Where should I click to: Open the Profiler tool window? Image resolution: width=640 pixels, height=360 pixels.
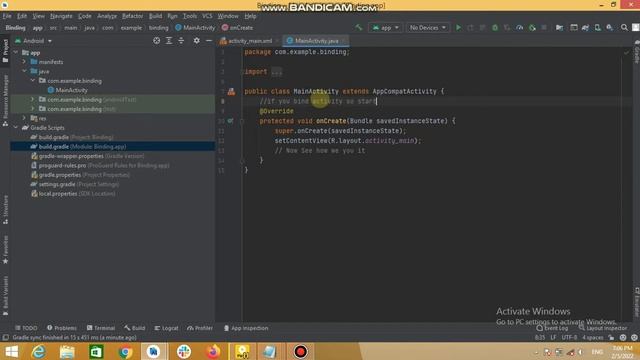click(200, 328)
